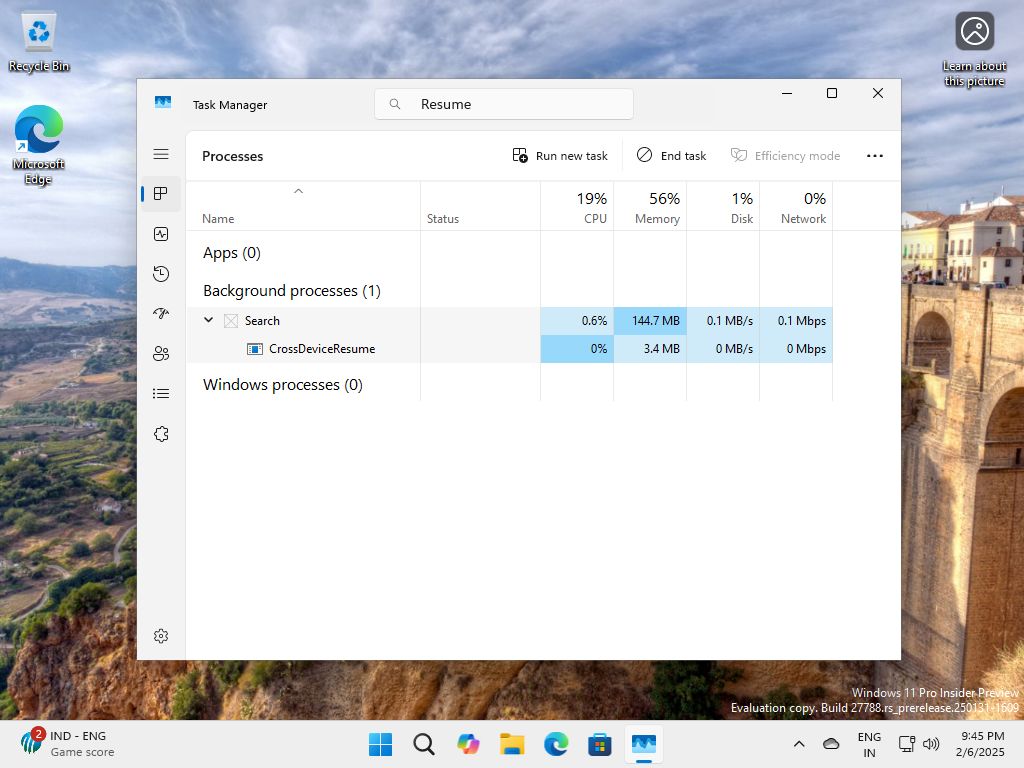Open the Users page in sidebar

click(x=161, y=353)
